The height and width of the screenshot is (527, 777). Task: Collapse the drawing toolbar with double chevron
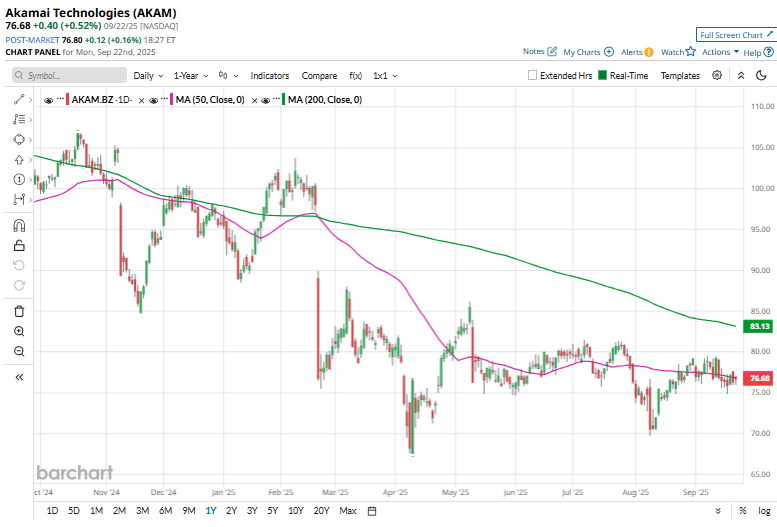click(x=19, y=377)
